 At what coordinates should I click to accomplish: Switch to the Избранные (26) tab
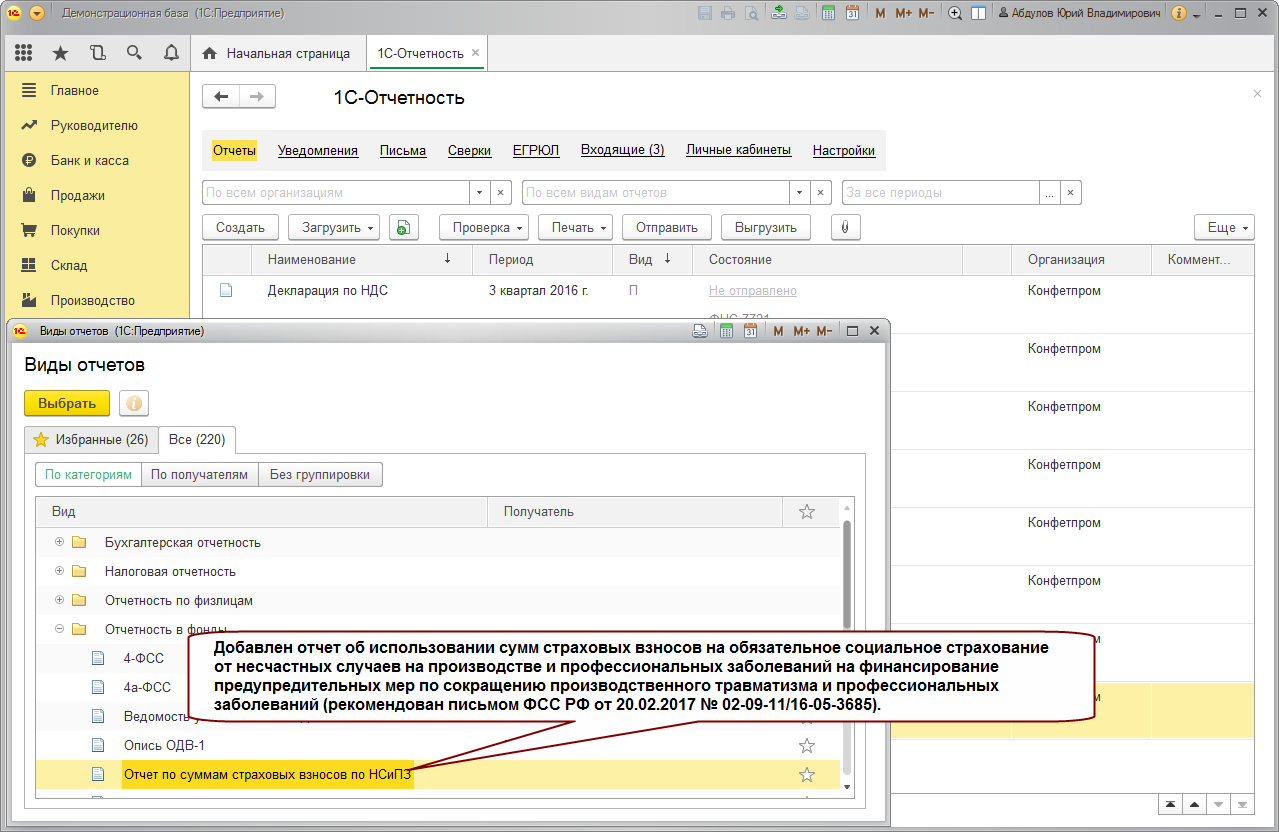(91, 440)
